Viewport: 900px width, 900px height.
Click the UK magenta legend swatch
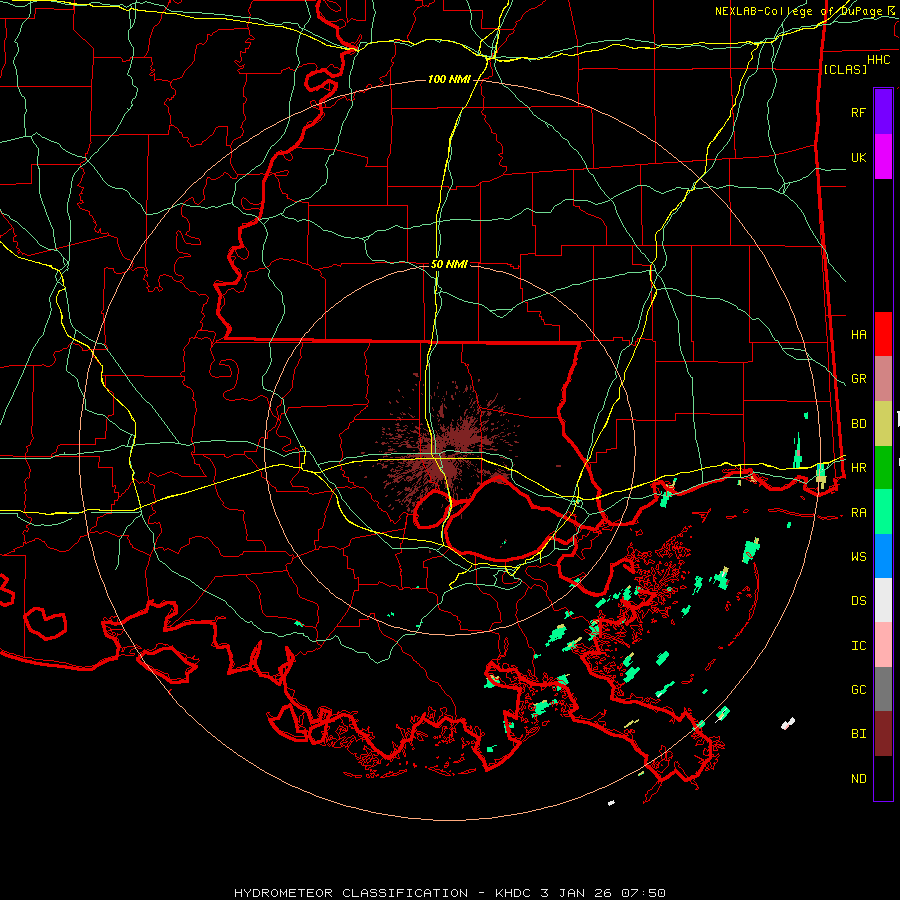tap(883, 157)
